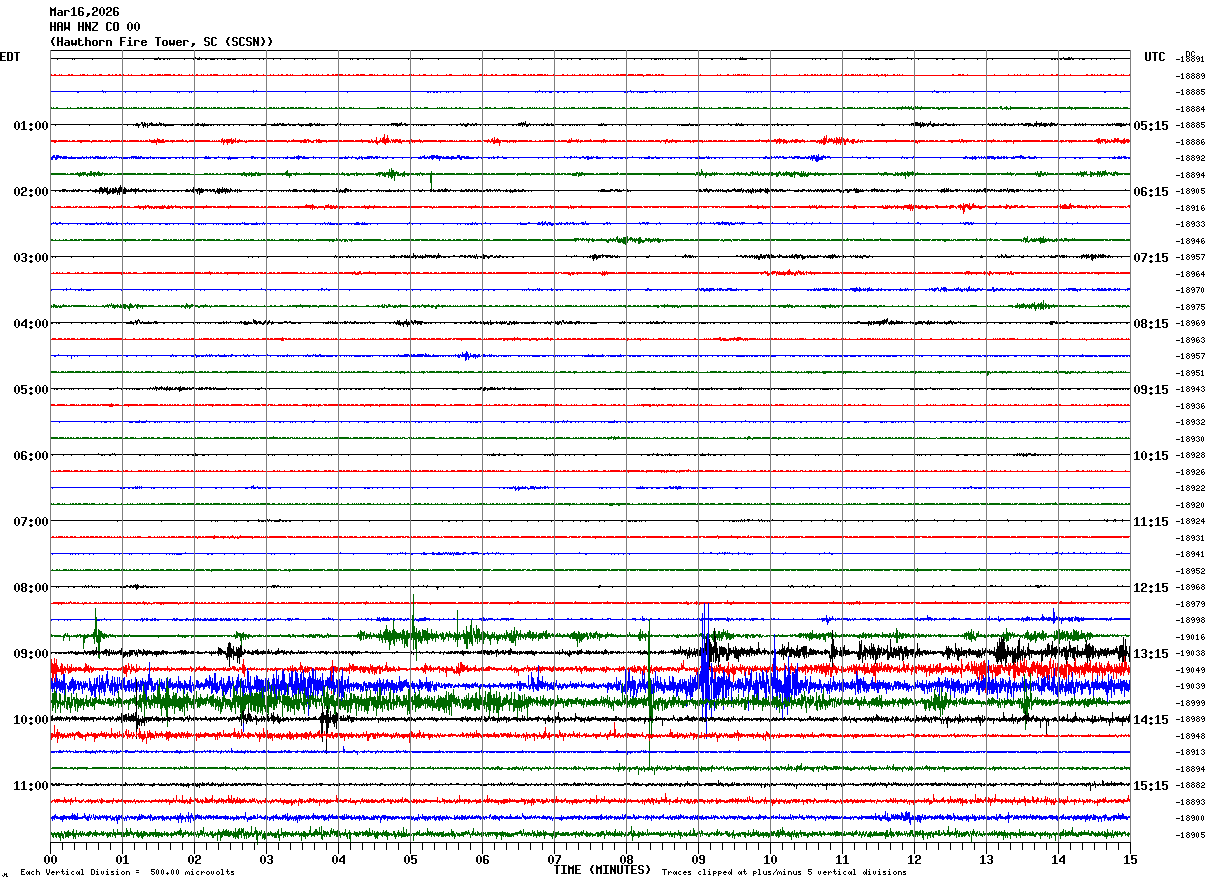Click the 08:15 UTC row label
The width and height of the screenshot is (1210, 886).
click(1151, 324)
